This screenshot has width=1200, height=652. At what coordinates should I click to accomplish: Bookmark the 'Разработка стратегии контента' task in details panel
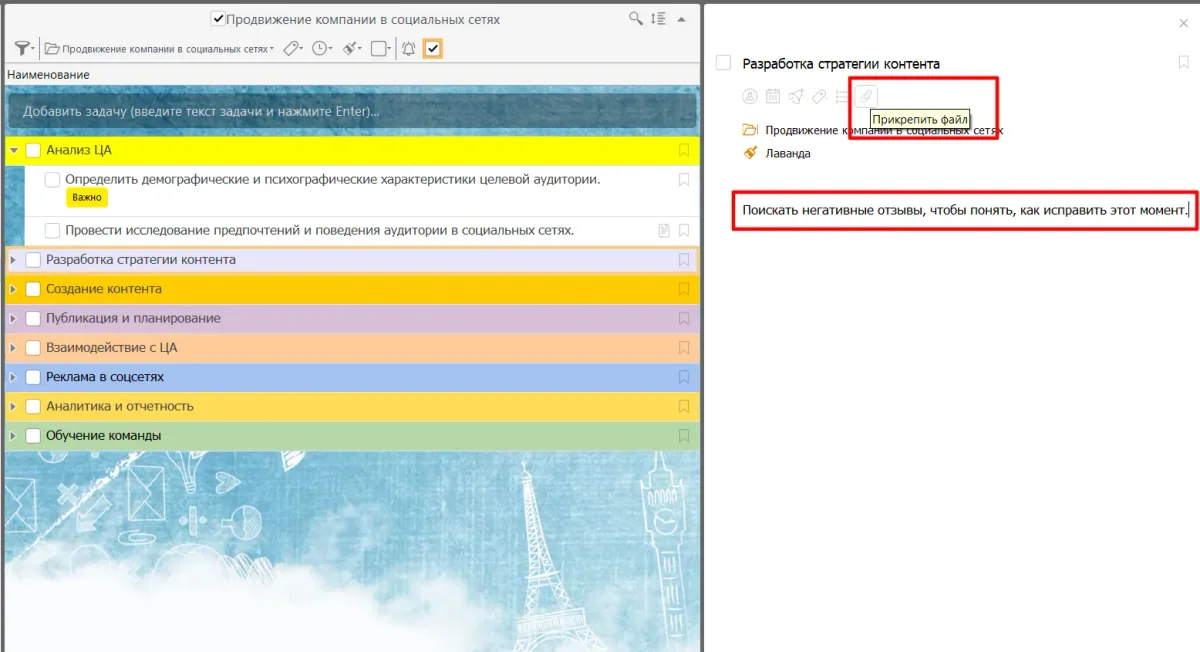[x=1184, y=63]
